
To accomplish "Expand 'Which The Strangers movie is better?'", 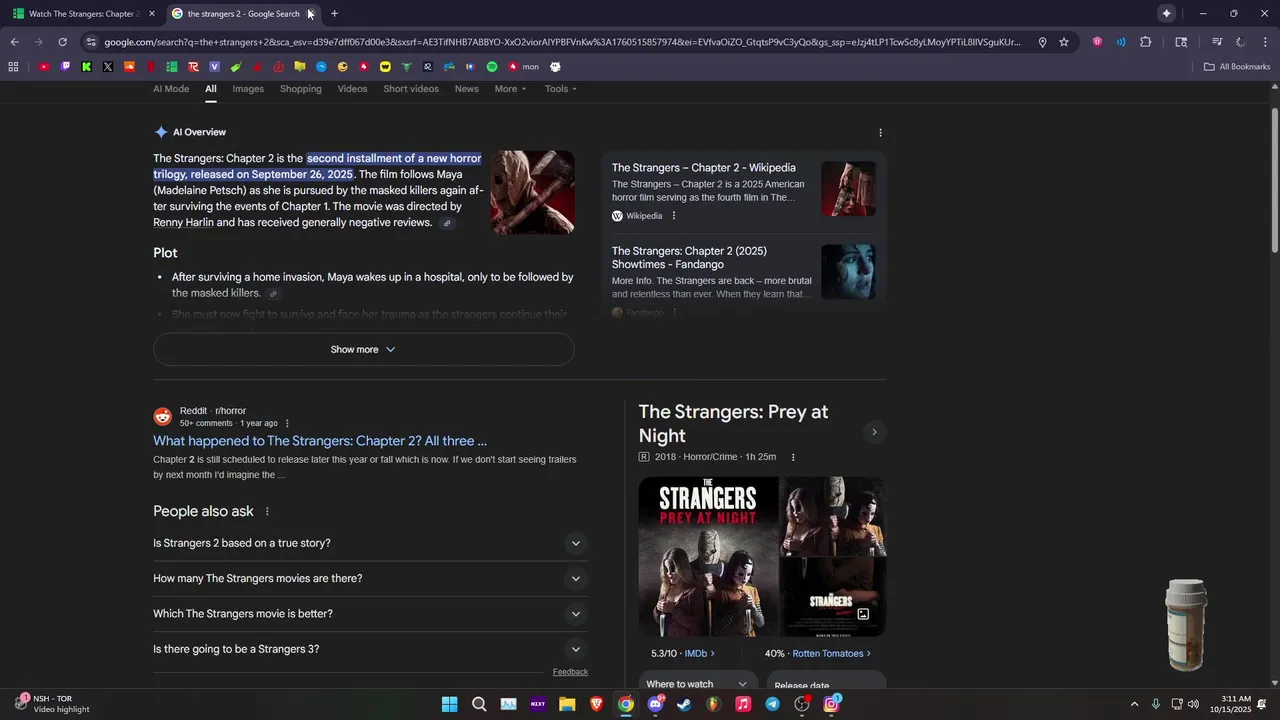I will coord(370,614).
